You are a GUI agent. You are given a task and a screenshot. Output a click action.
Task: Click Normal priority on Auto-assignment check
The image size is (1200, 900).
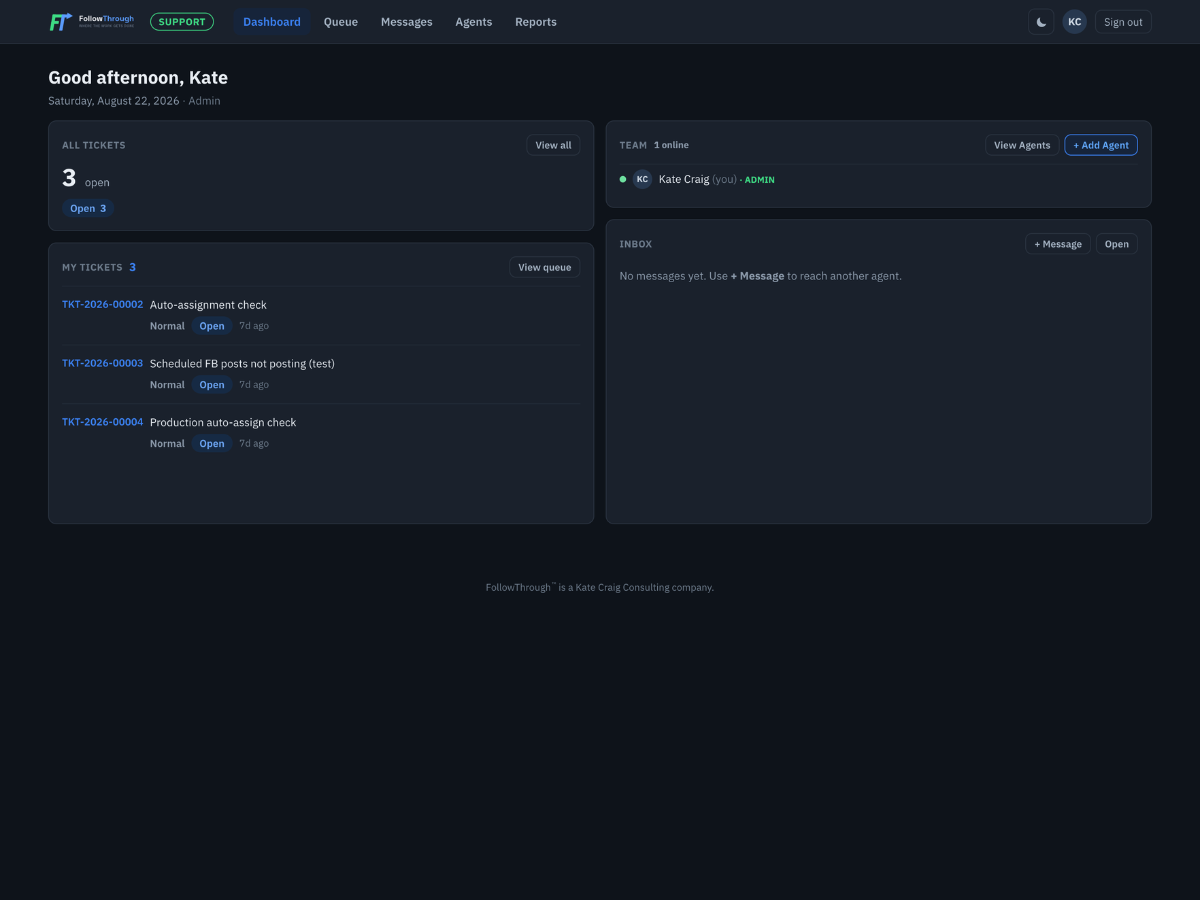click(x=167, y=326)
